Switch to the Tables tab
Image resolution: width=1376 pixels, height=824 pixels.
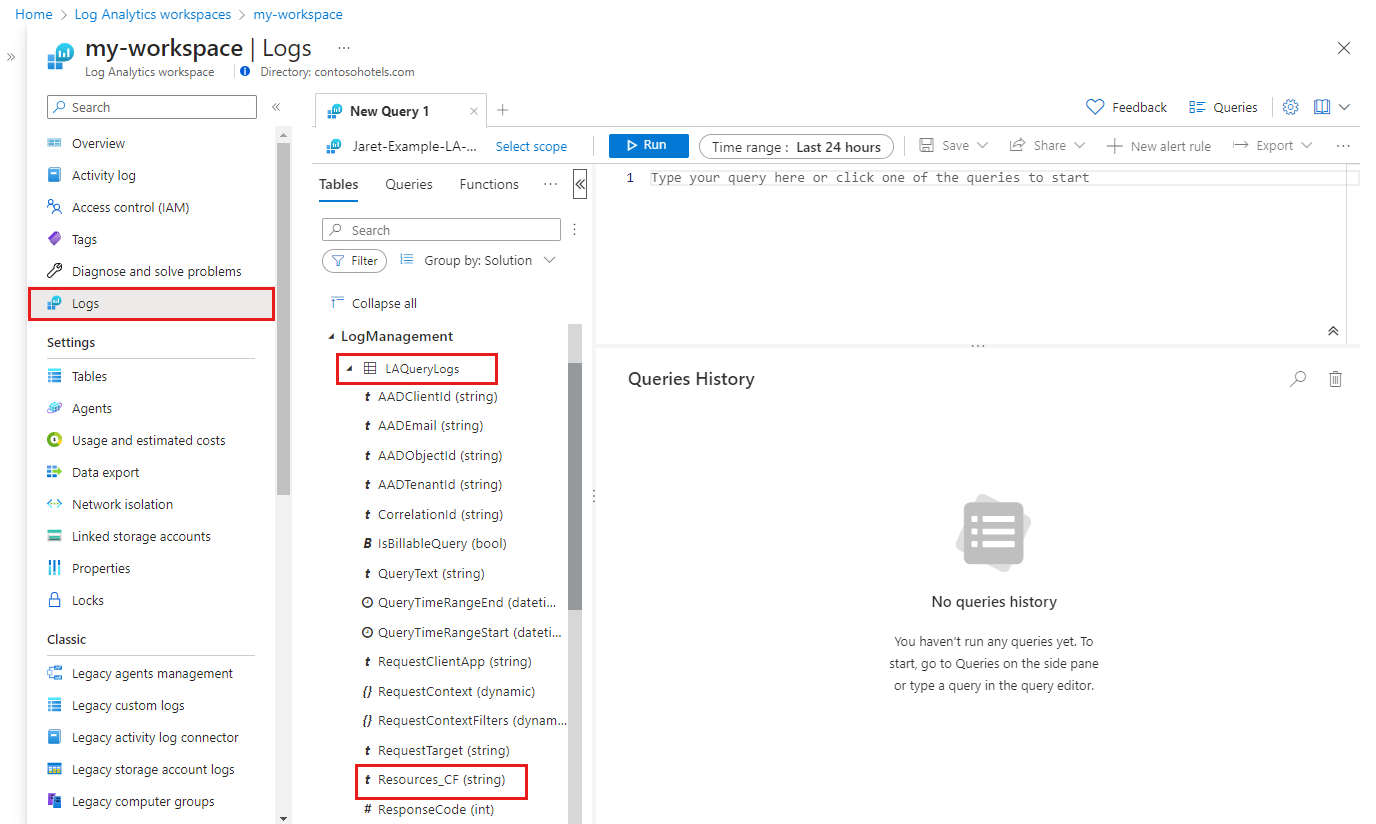339,185
